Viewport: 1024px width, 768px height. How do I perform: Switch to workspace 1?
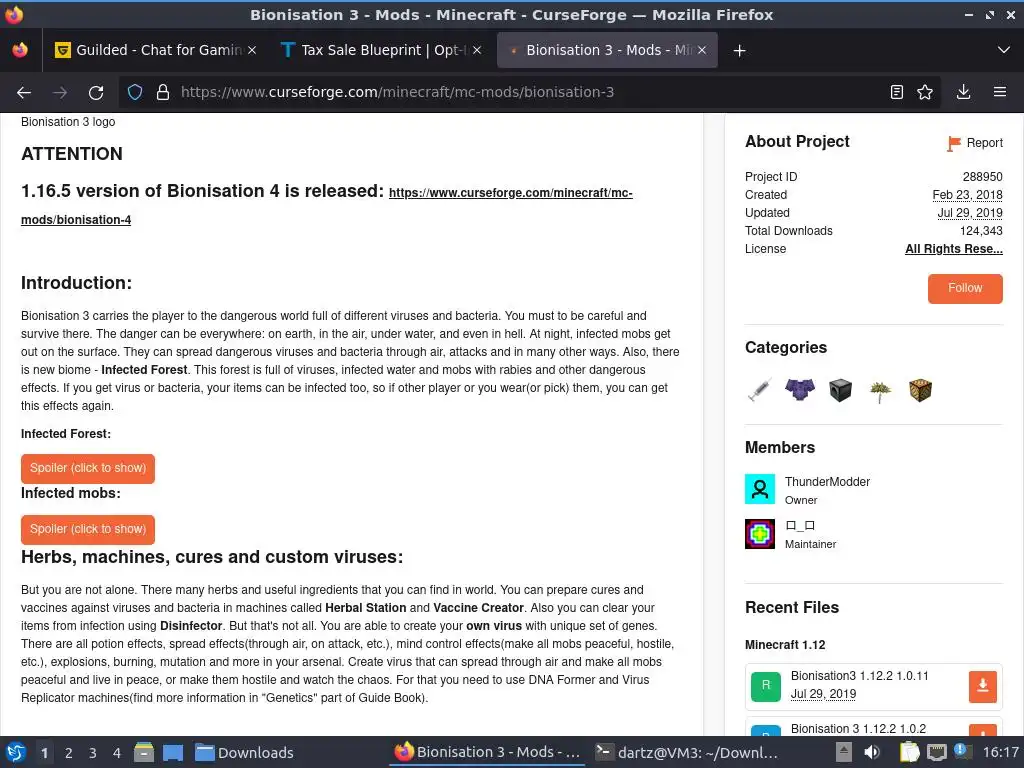coord(44,753)
